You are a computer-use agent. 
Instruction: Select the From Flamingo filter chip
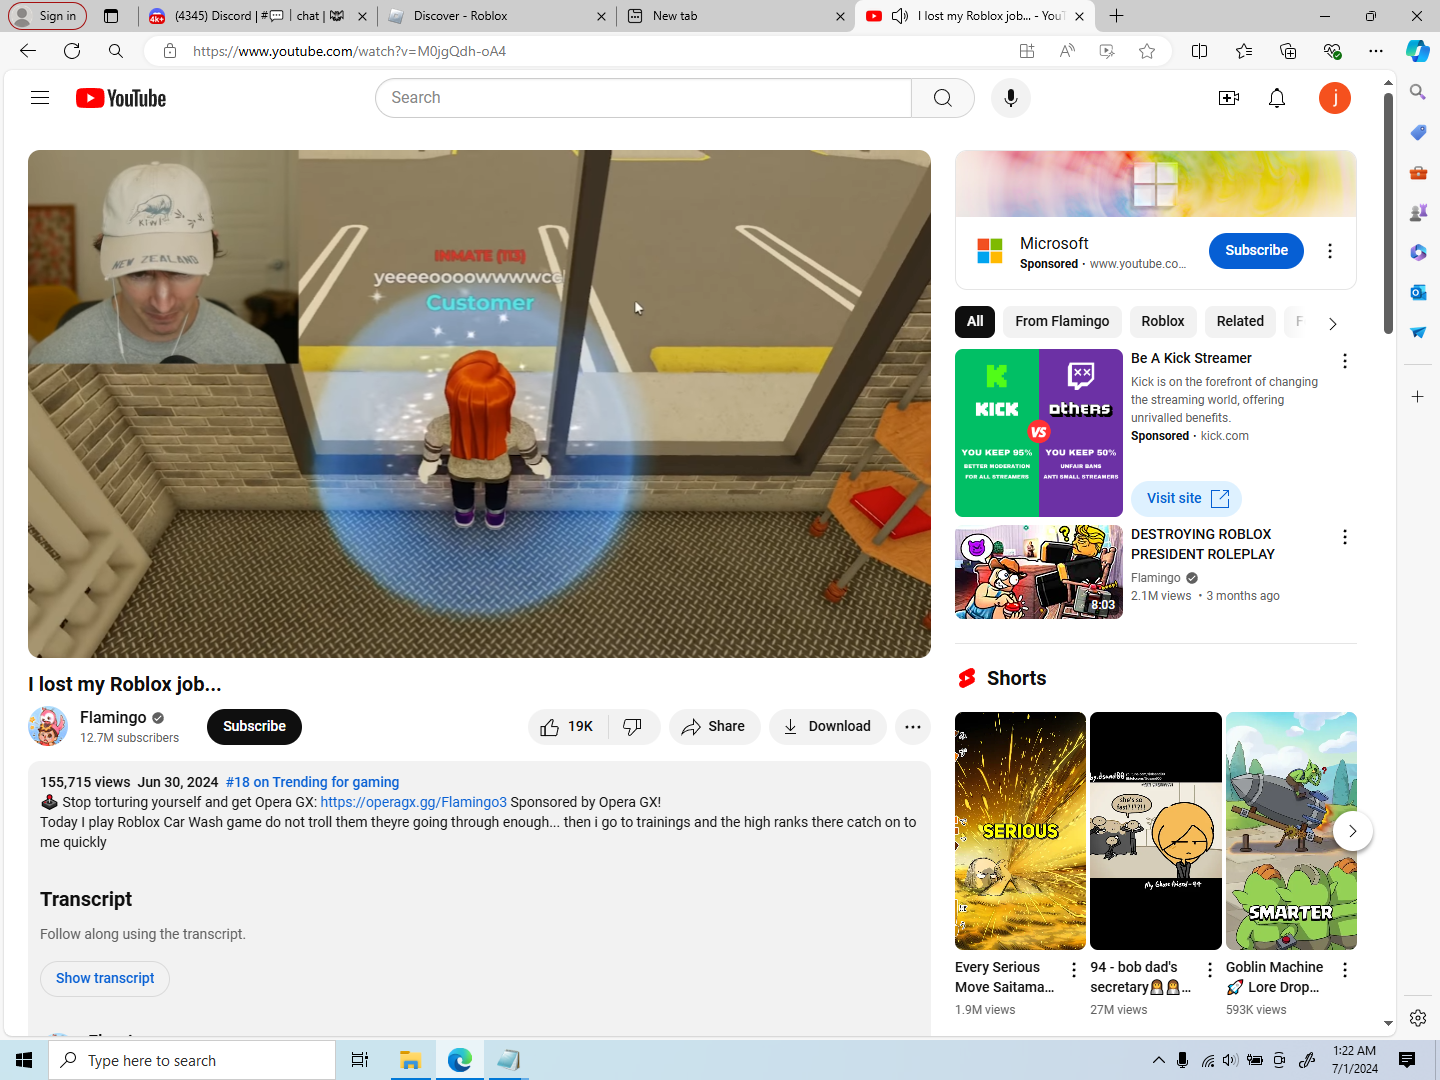[1062, 322]
